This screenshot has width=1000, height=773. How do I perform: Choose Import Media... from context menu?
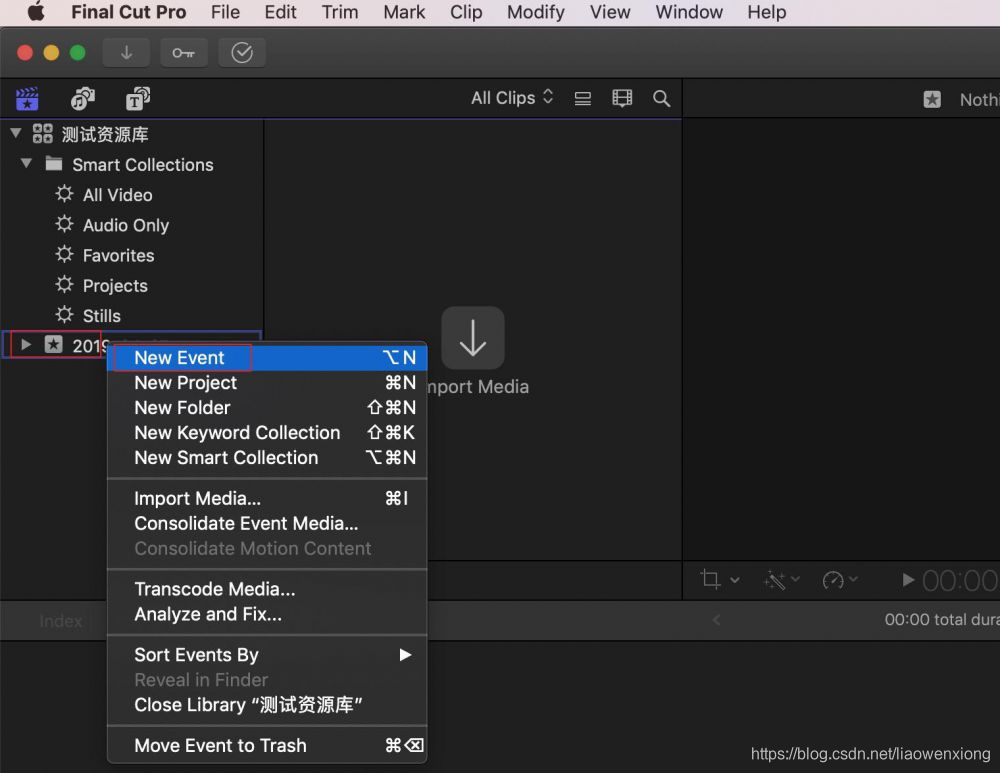pos(267,498)
